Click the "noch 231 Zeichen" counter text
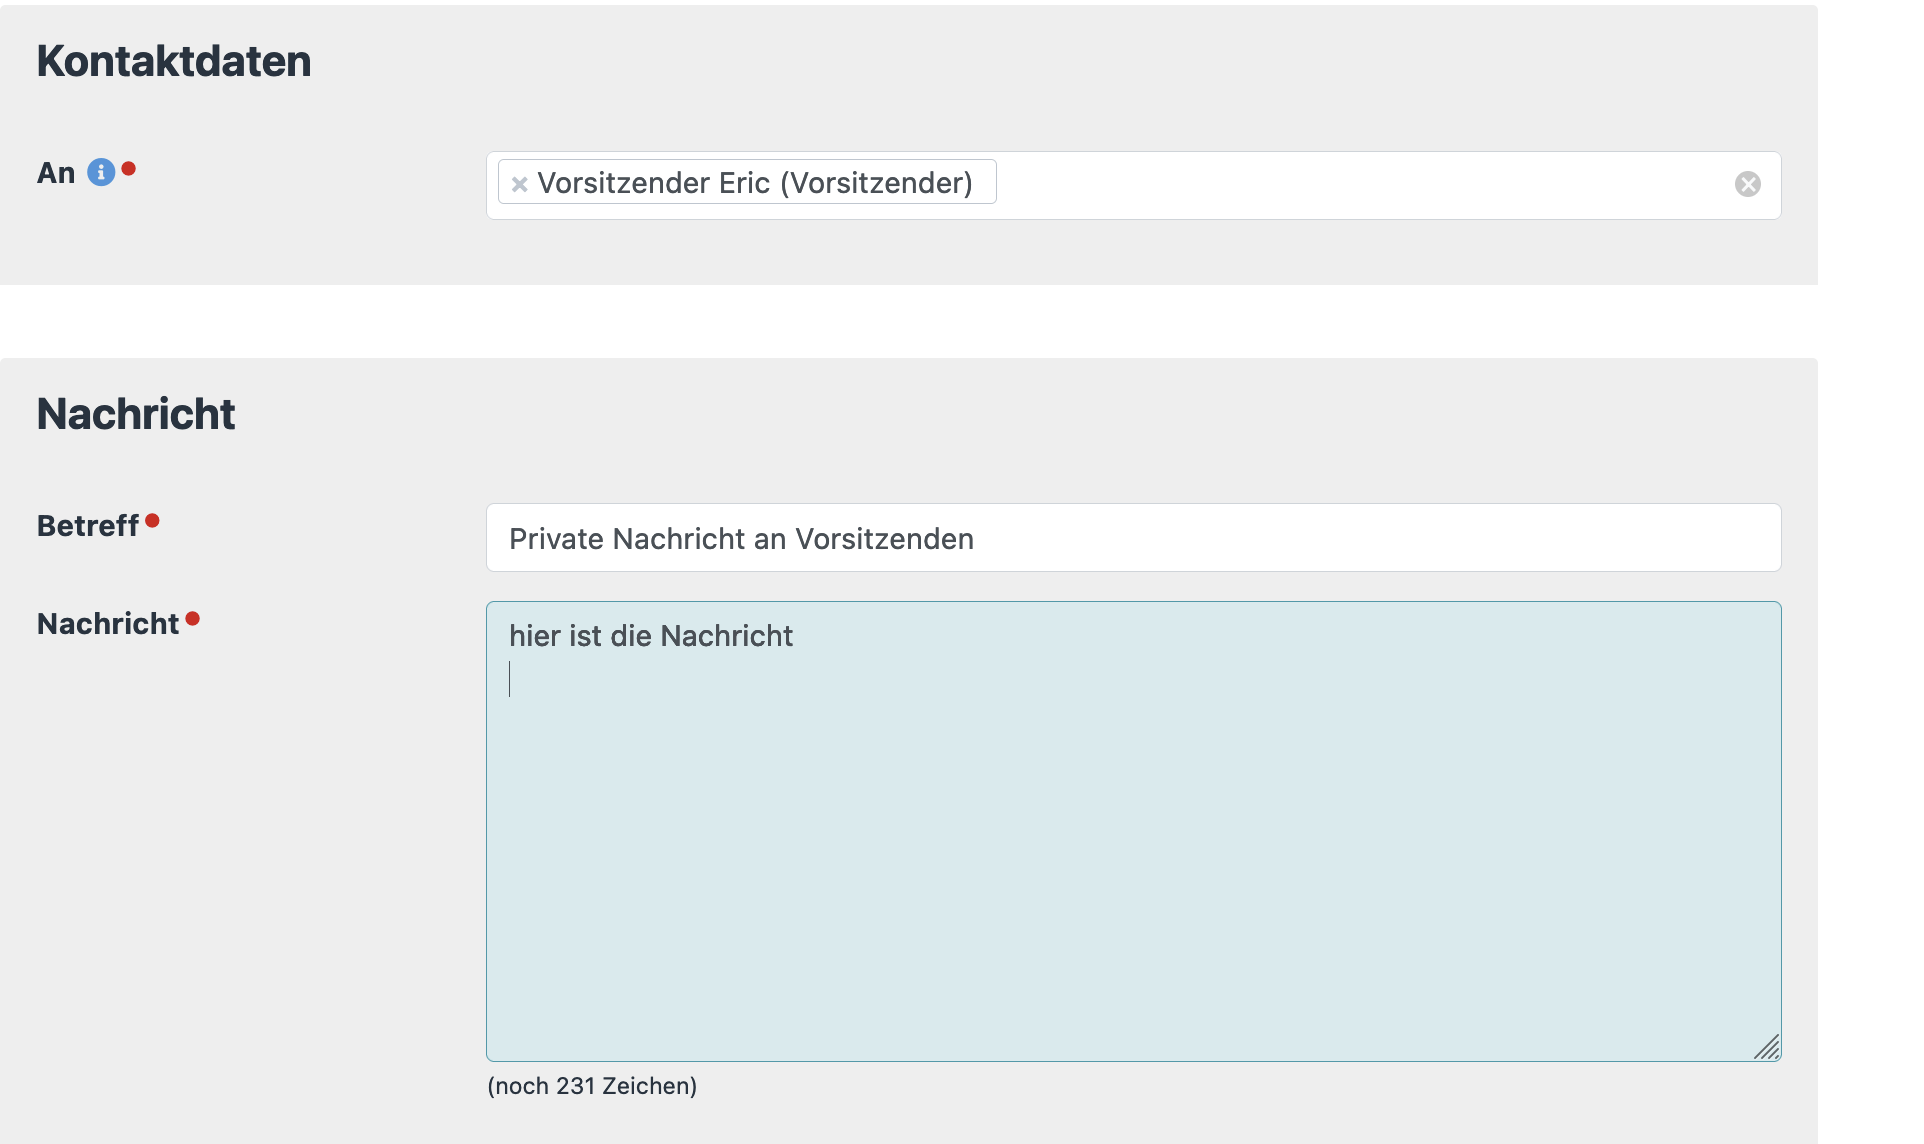 tap(592, 1086)
